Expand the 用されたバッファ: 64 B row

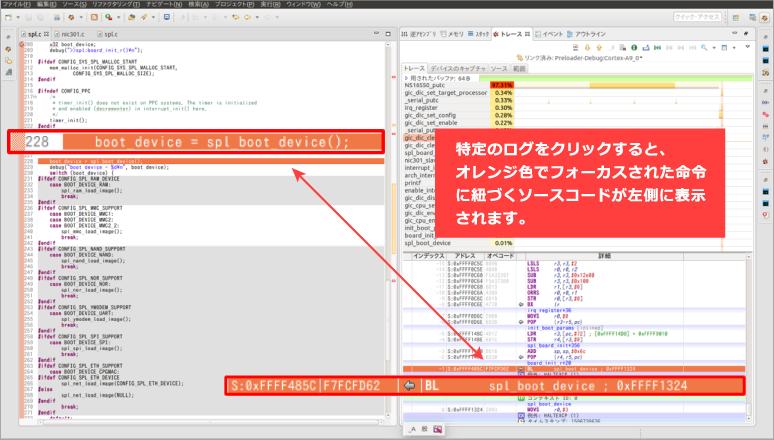(x=407, y=78)
